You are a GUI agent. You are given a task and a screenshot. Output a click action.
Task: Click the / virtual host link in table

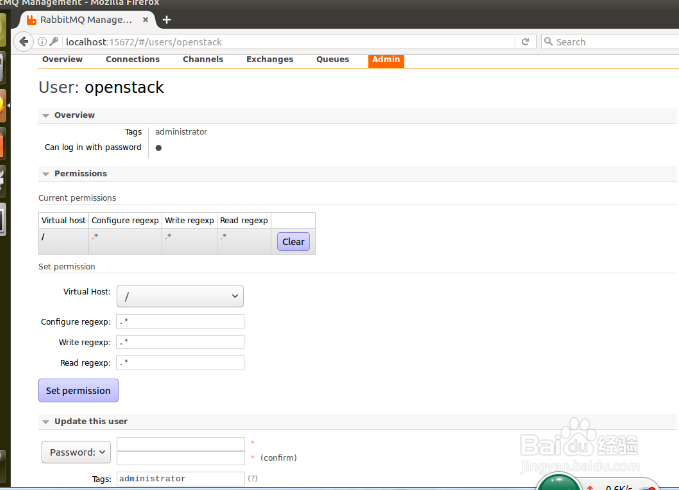pos(43,237)
